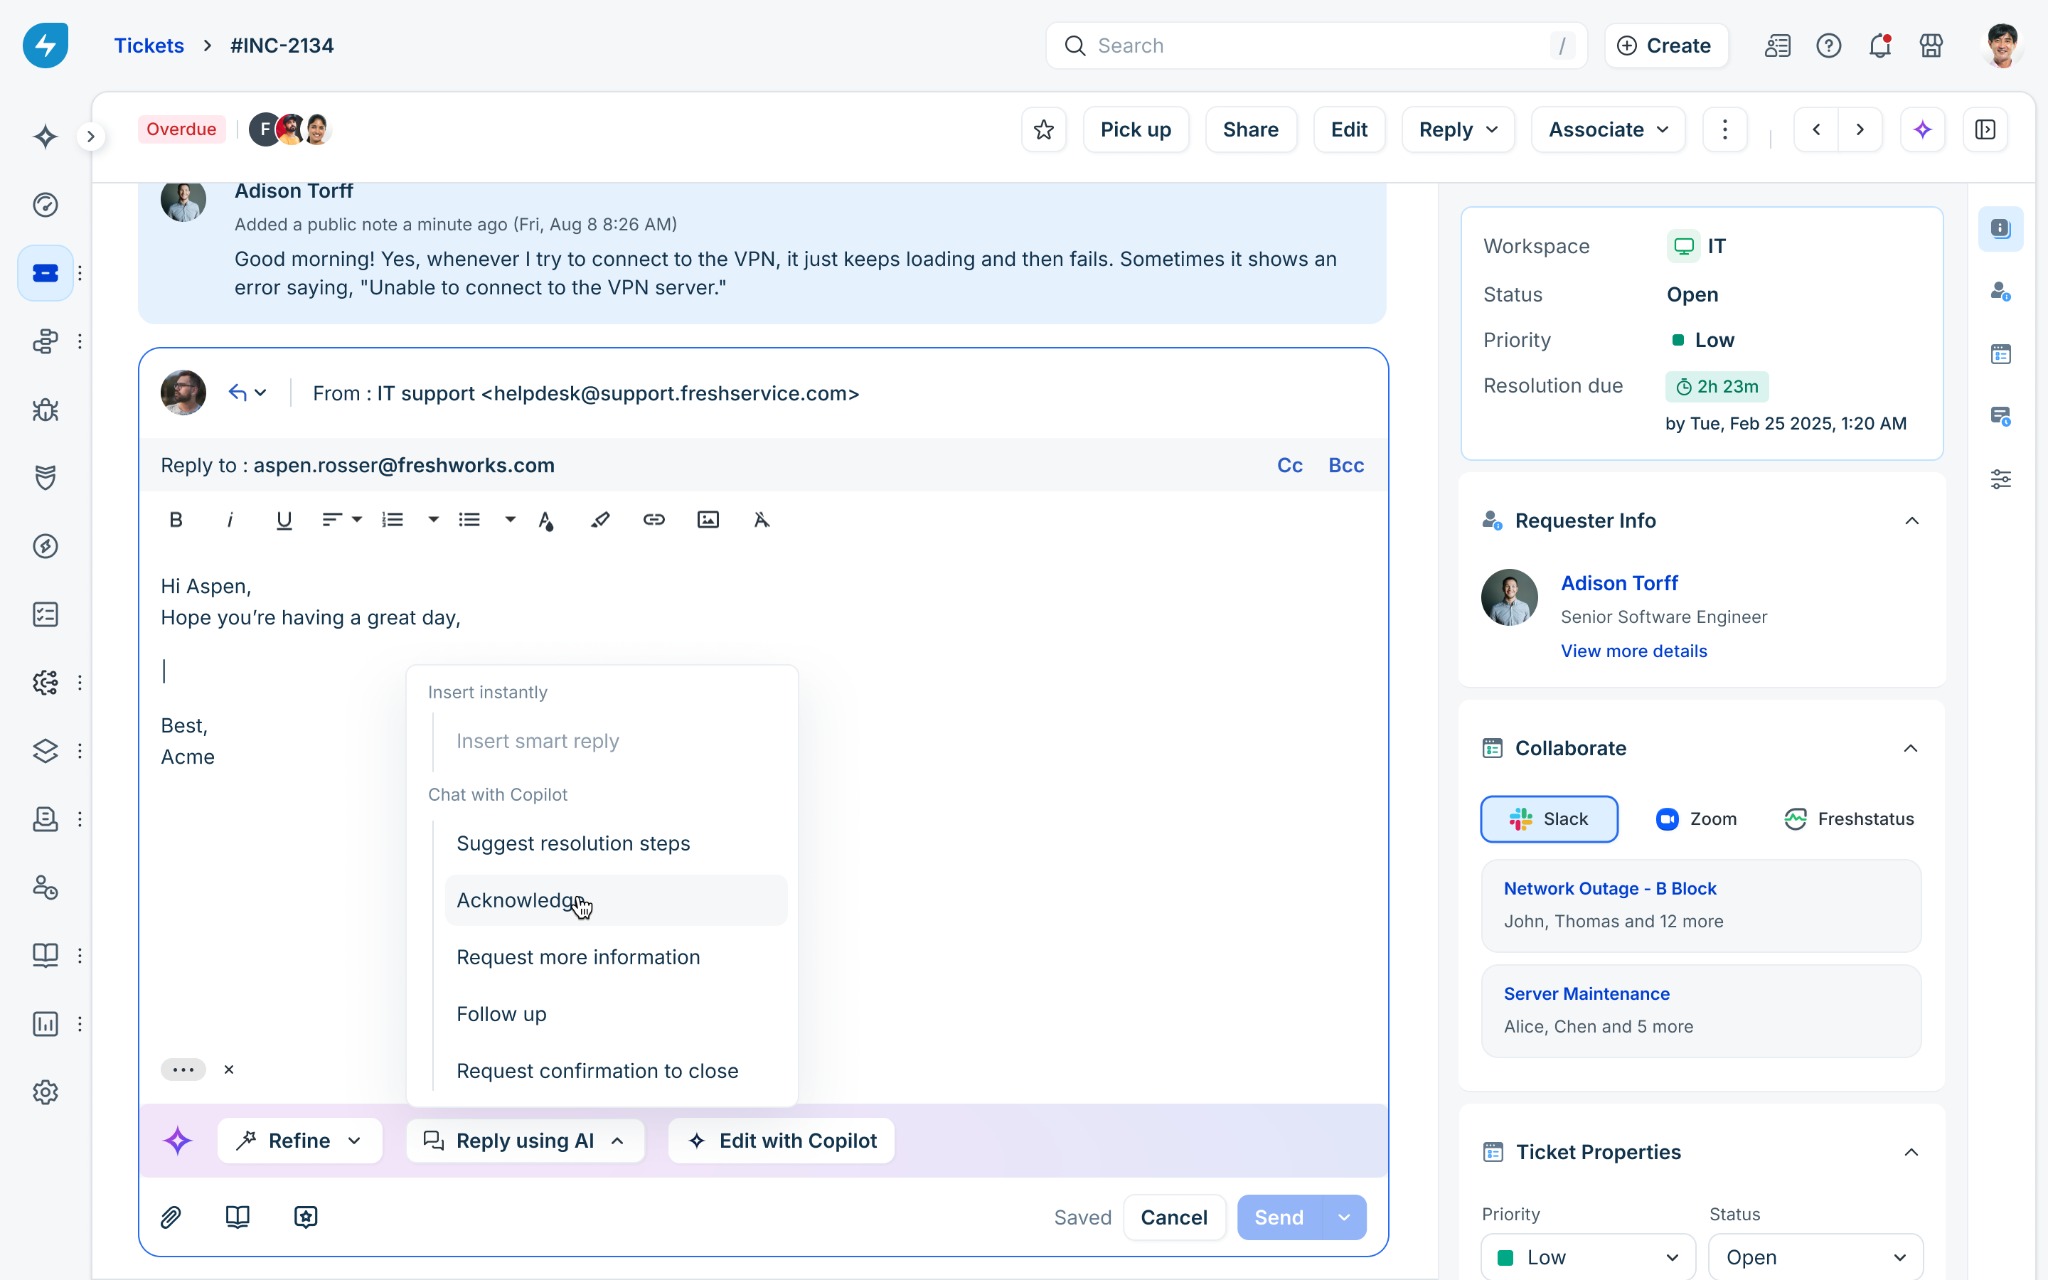The height and width of the screenshot is (1280, 2048).
Task: Clear text formatting in the editor
Action: tap(762, 520)
